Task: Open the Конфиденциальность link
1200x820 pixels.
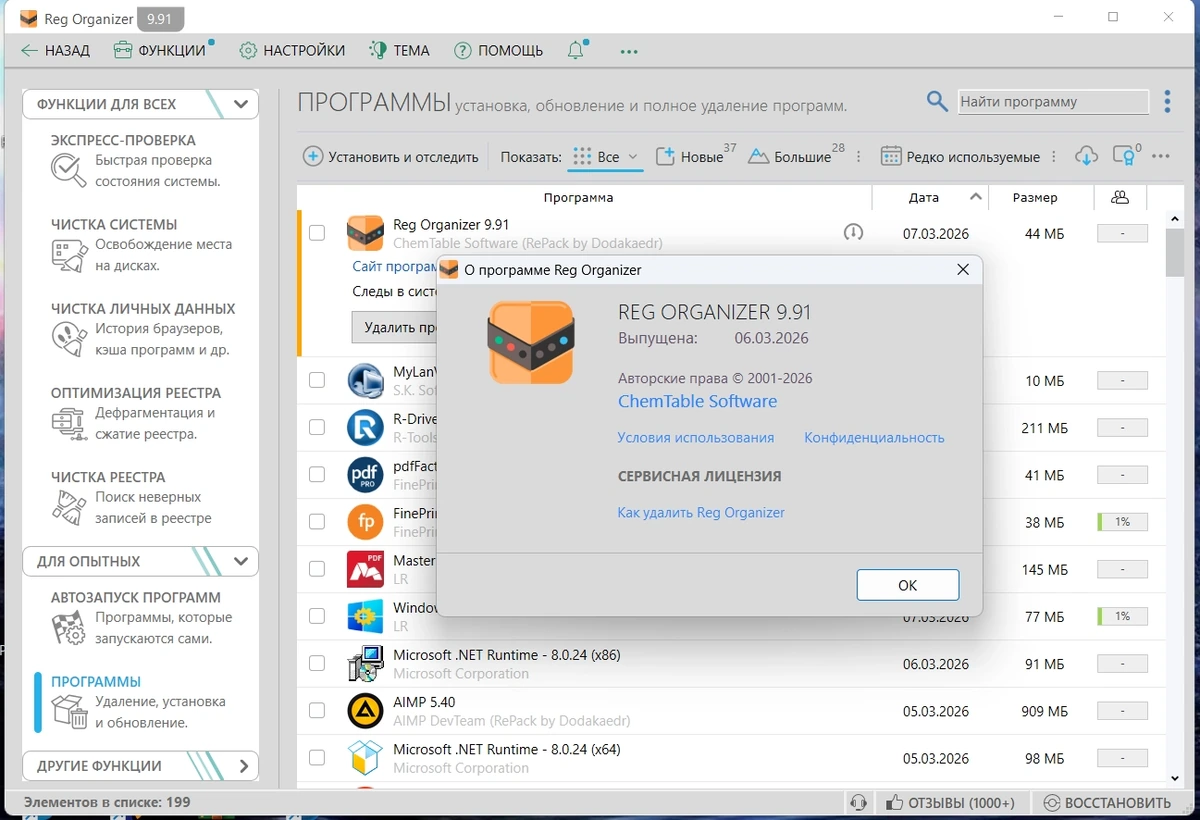Action: [x=874, y=437]
